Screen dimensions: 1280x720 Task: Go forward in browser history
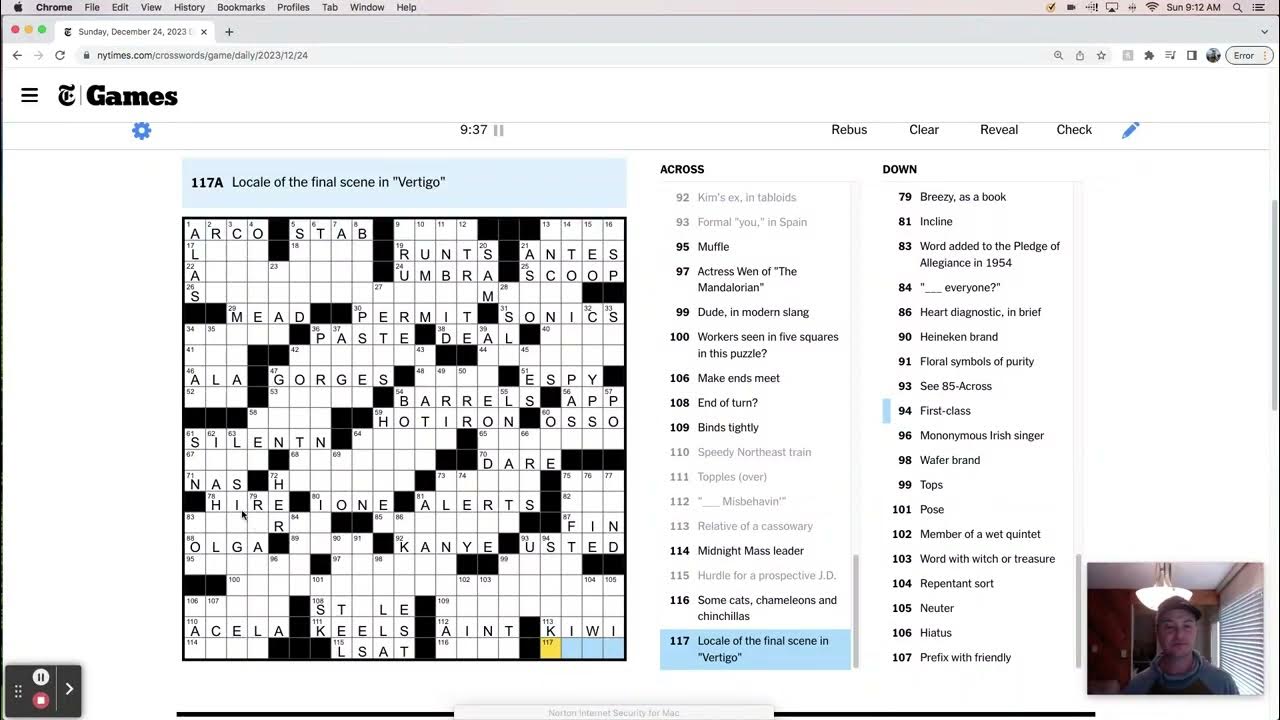pos(38,55)
